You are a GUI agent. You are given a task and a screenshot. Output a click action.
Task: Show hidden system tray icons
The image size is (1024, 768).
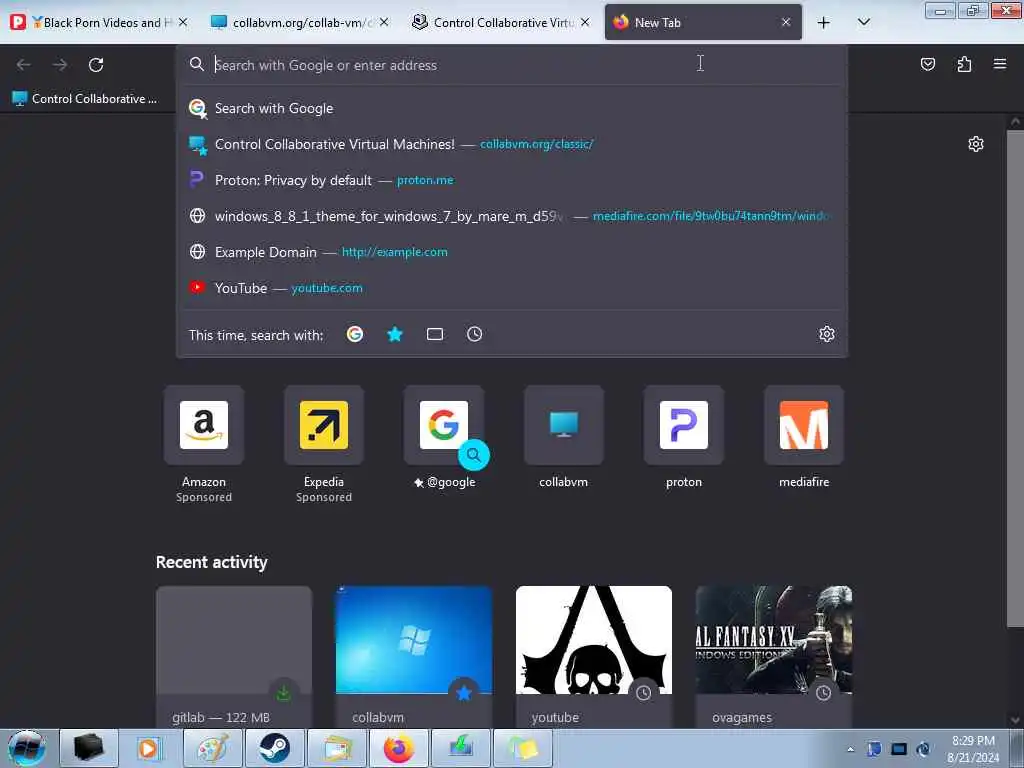click(x=850, y=749)
